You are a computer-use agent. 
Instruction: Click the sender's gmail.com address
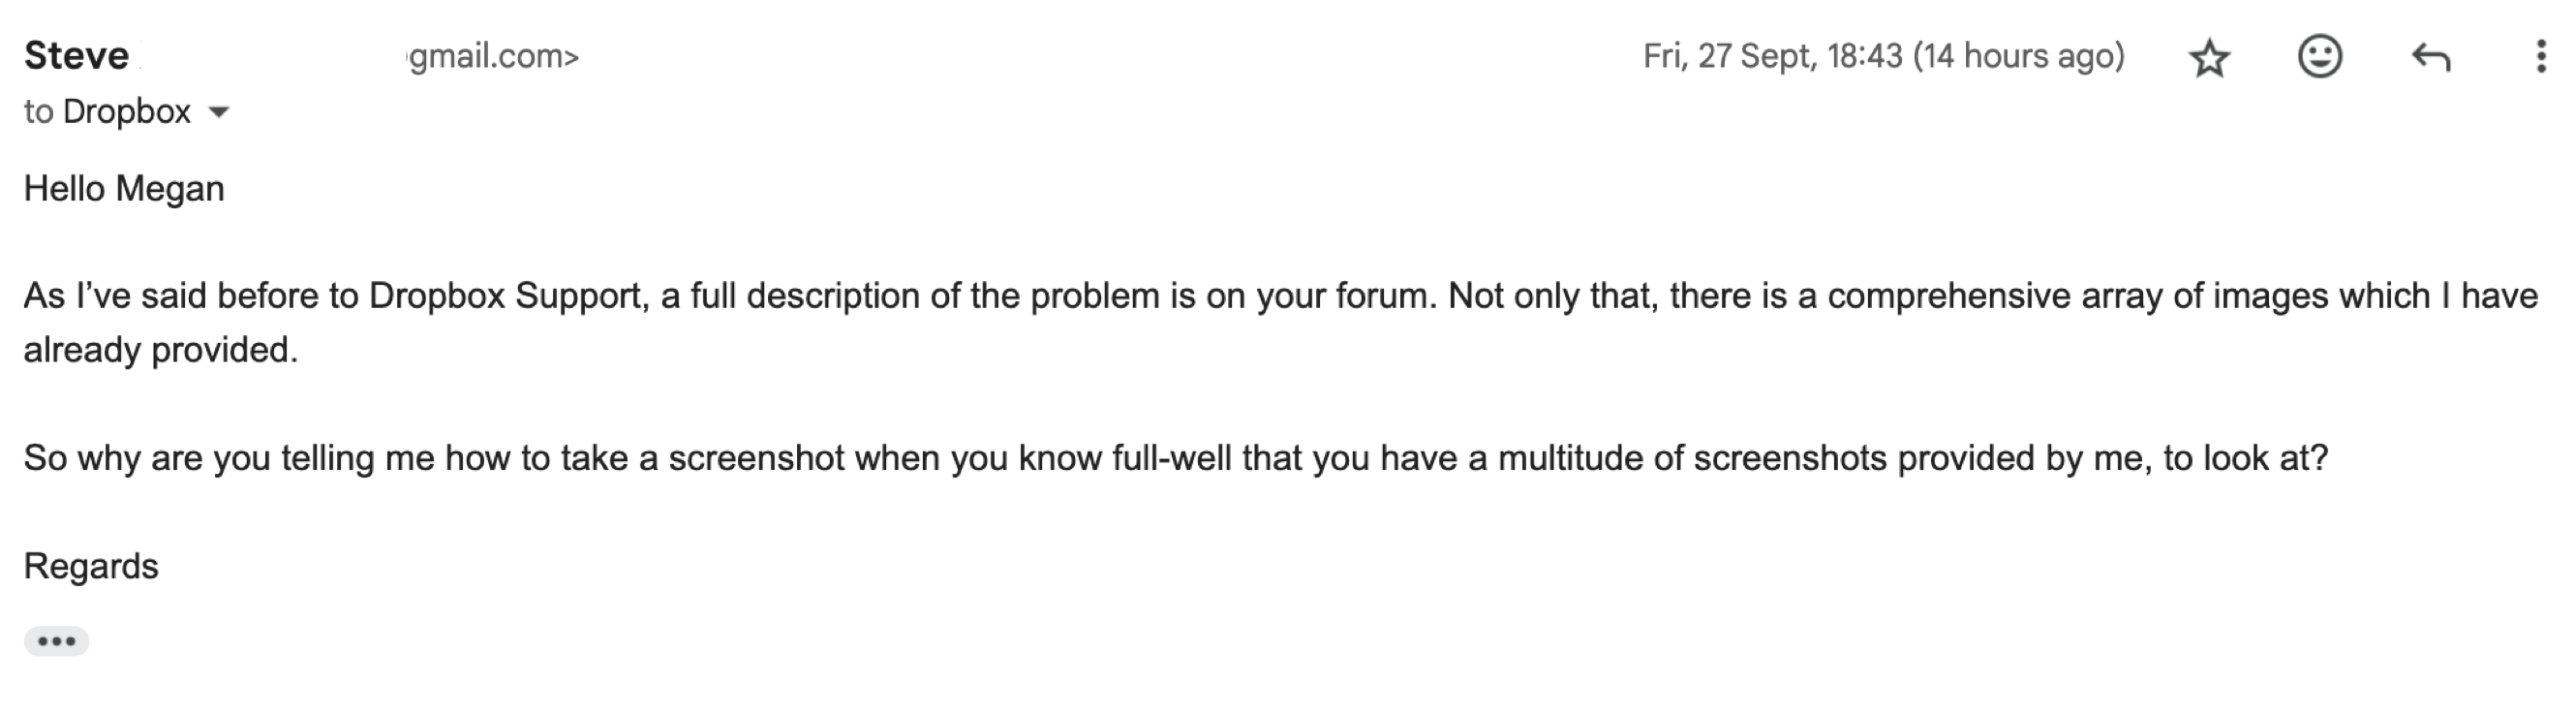tap(494, 57)
